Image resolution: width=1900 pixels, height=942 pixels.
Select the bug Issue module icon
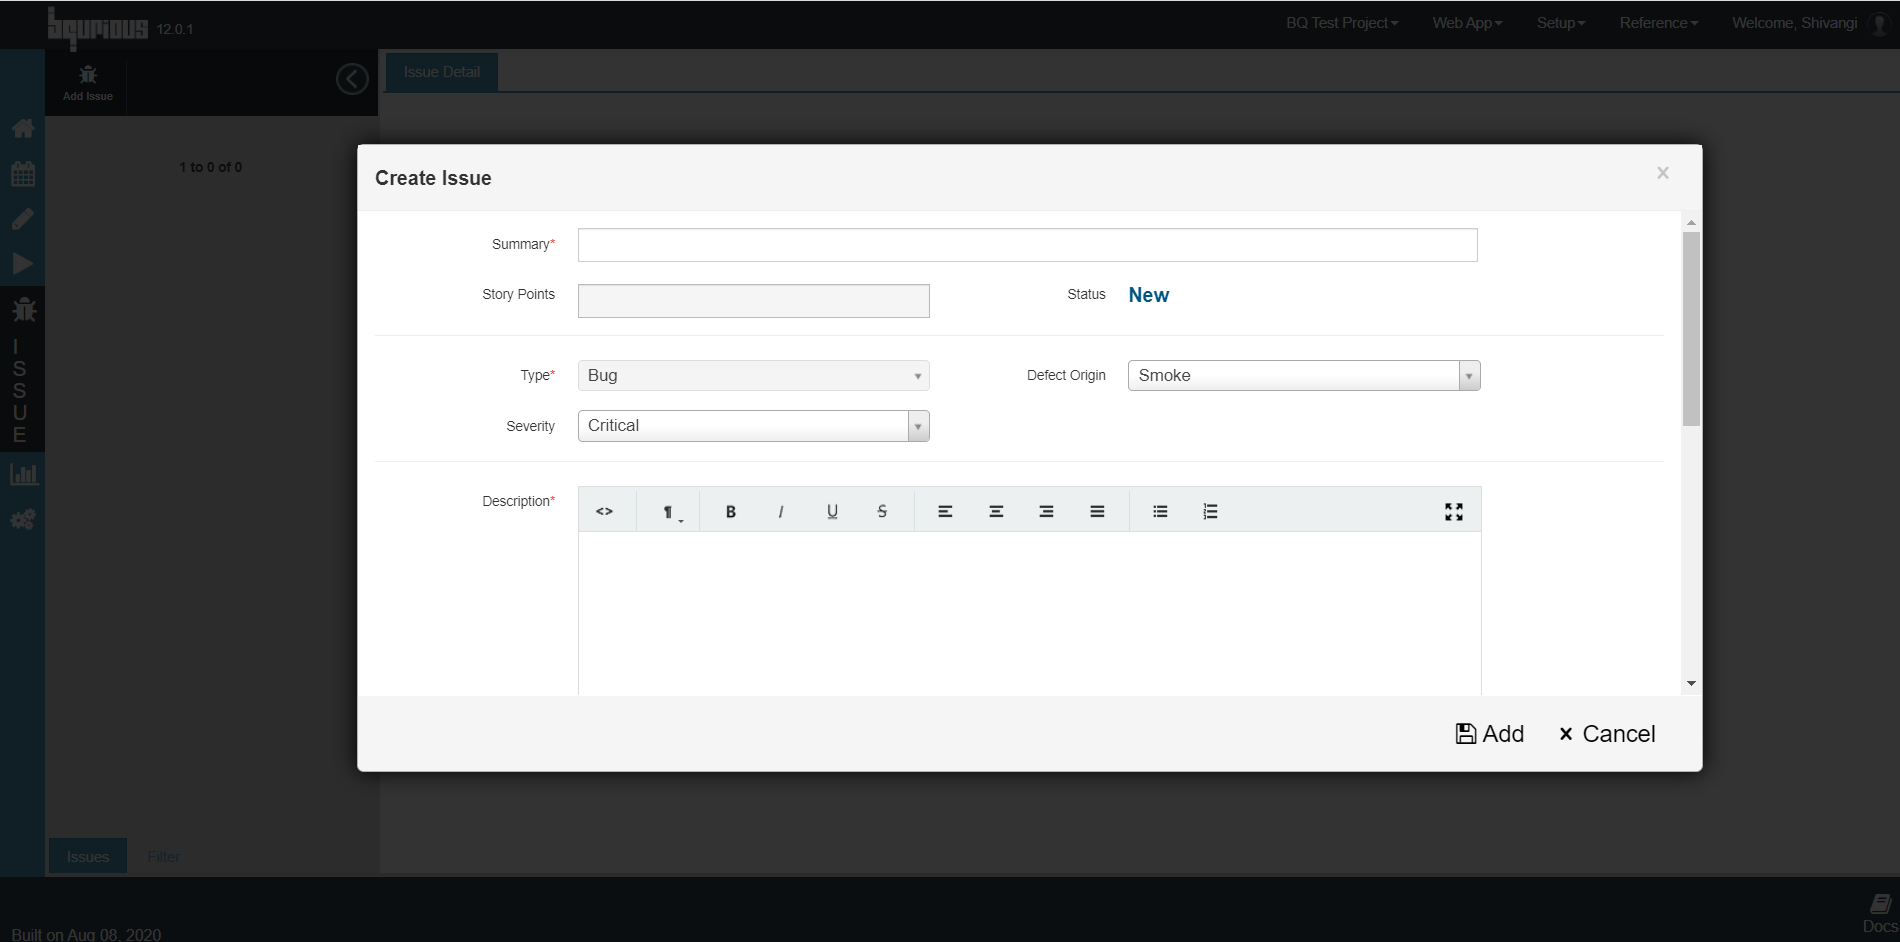click(24, 309)
